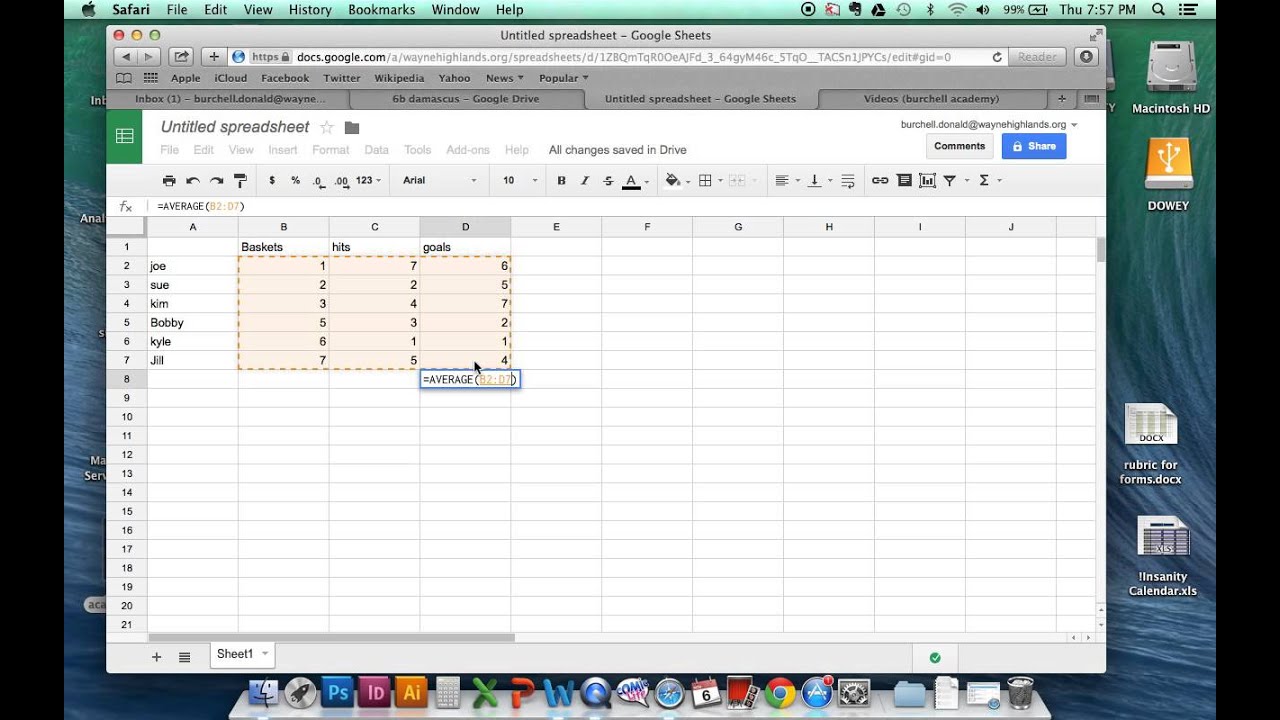Open Safari Popular bookmarks dropdown
This screenshot has height=720, width=1280.
pos(563,78)
